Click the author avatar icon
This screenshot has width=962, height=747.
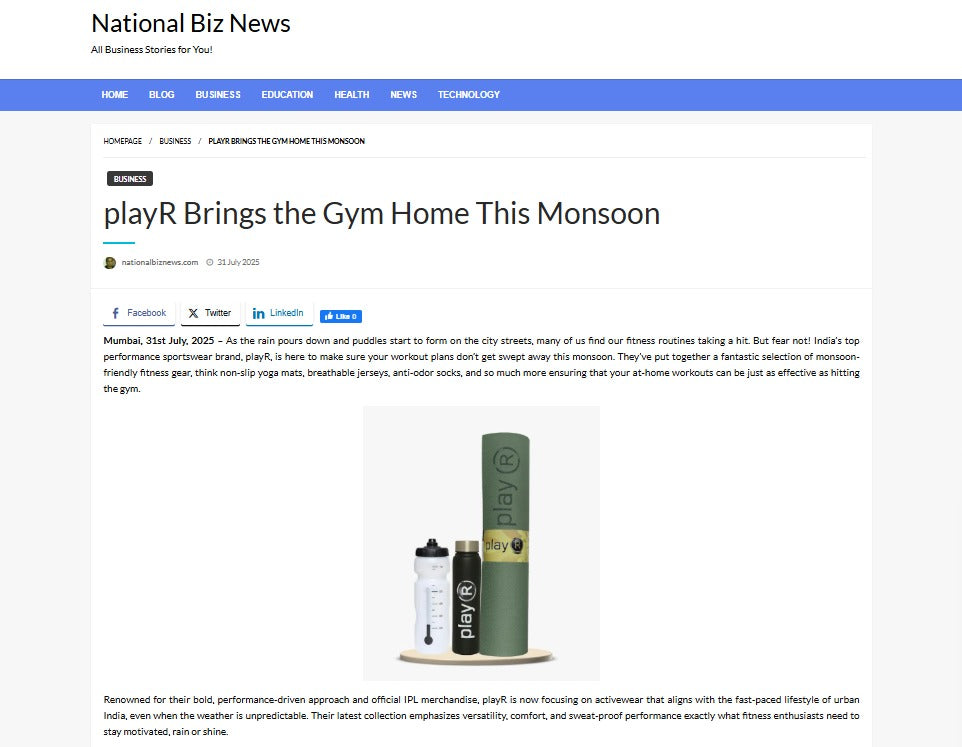(x=110, y=262)
